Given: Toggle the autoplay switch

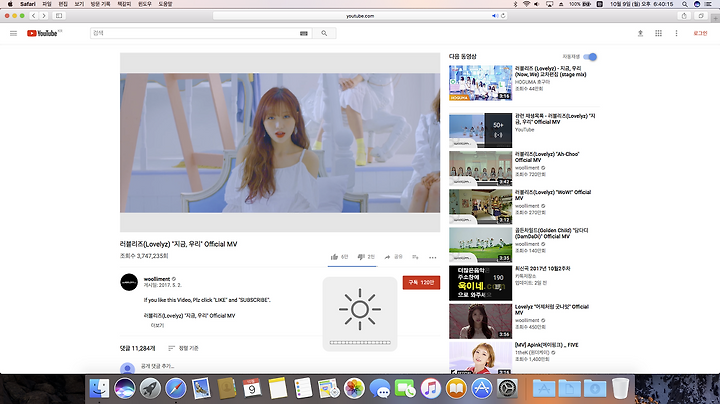Looking at the screenshot, I should (x=590, y=57).
